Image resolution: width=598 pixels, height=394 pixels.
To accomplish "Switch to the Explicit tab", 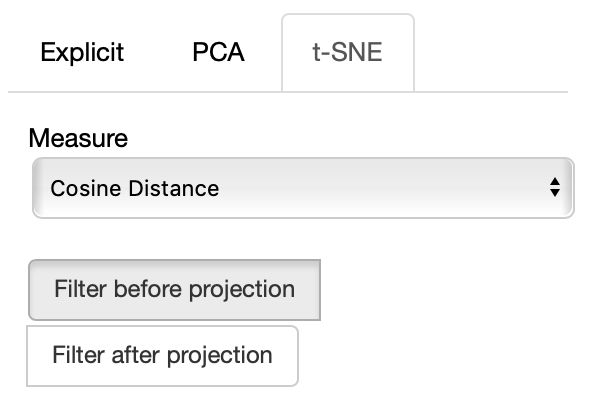I will pyautogui.click(x=82, y=52).
